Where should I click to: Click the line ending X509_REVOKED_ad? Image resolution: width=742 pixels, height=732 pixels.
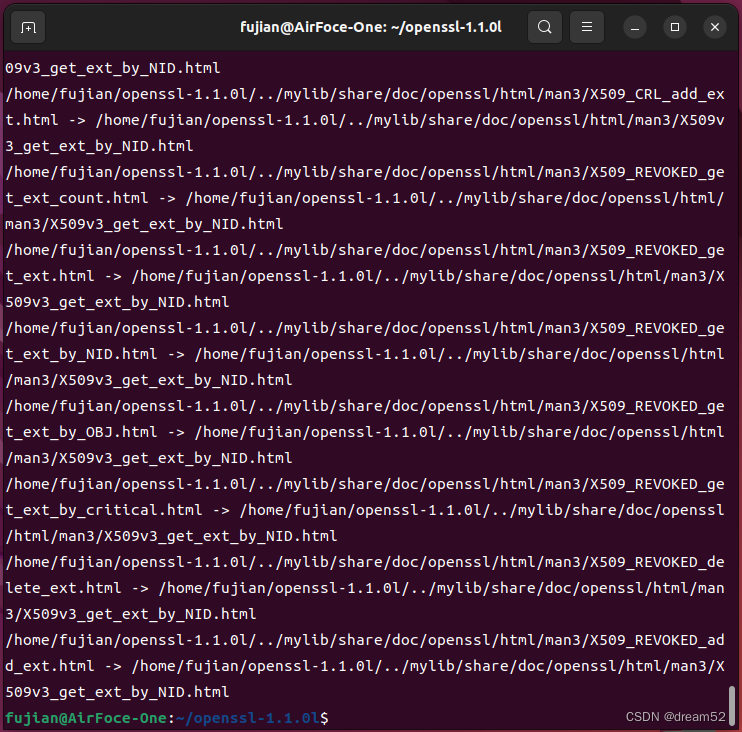click(365, 641)
